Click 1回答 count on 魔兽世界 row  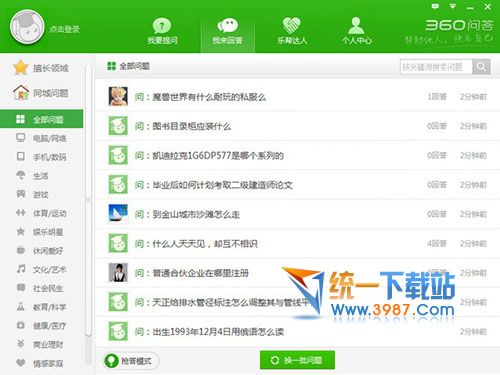pos(437,97)
